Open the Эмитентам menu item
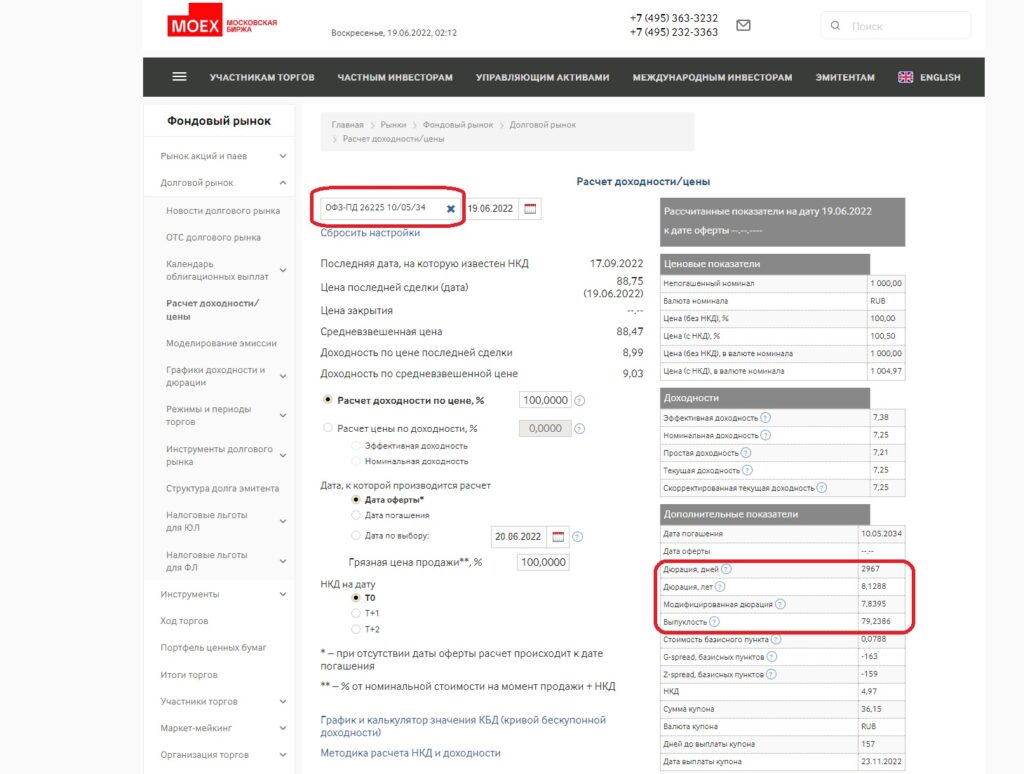 tap(844, 77)
